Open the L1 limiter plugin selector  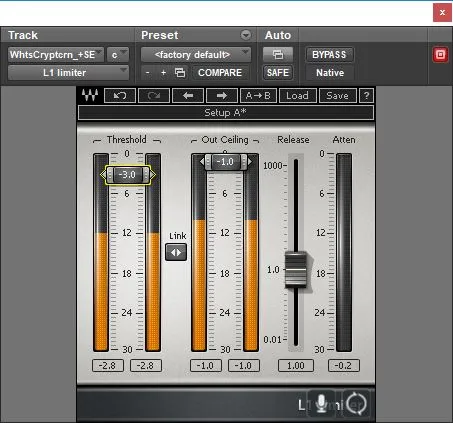click(68, 72)
